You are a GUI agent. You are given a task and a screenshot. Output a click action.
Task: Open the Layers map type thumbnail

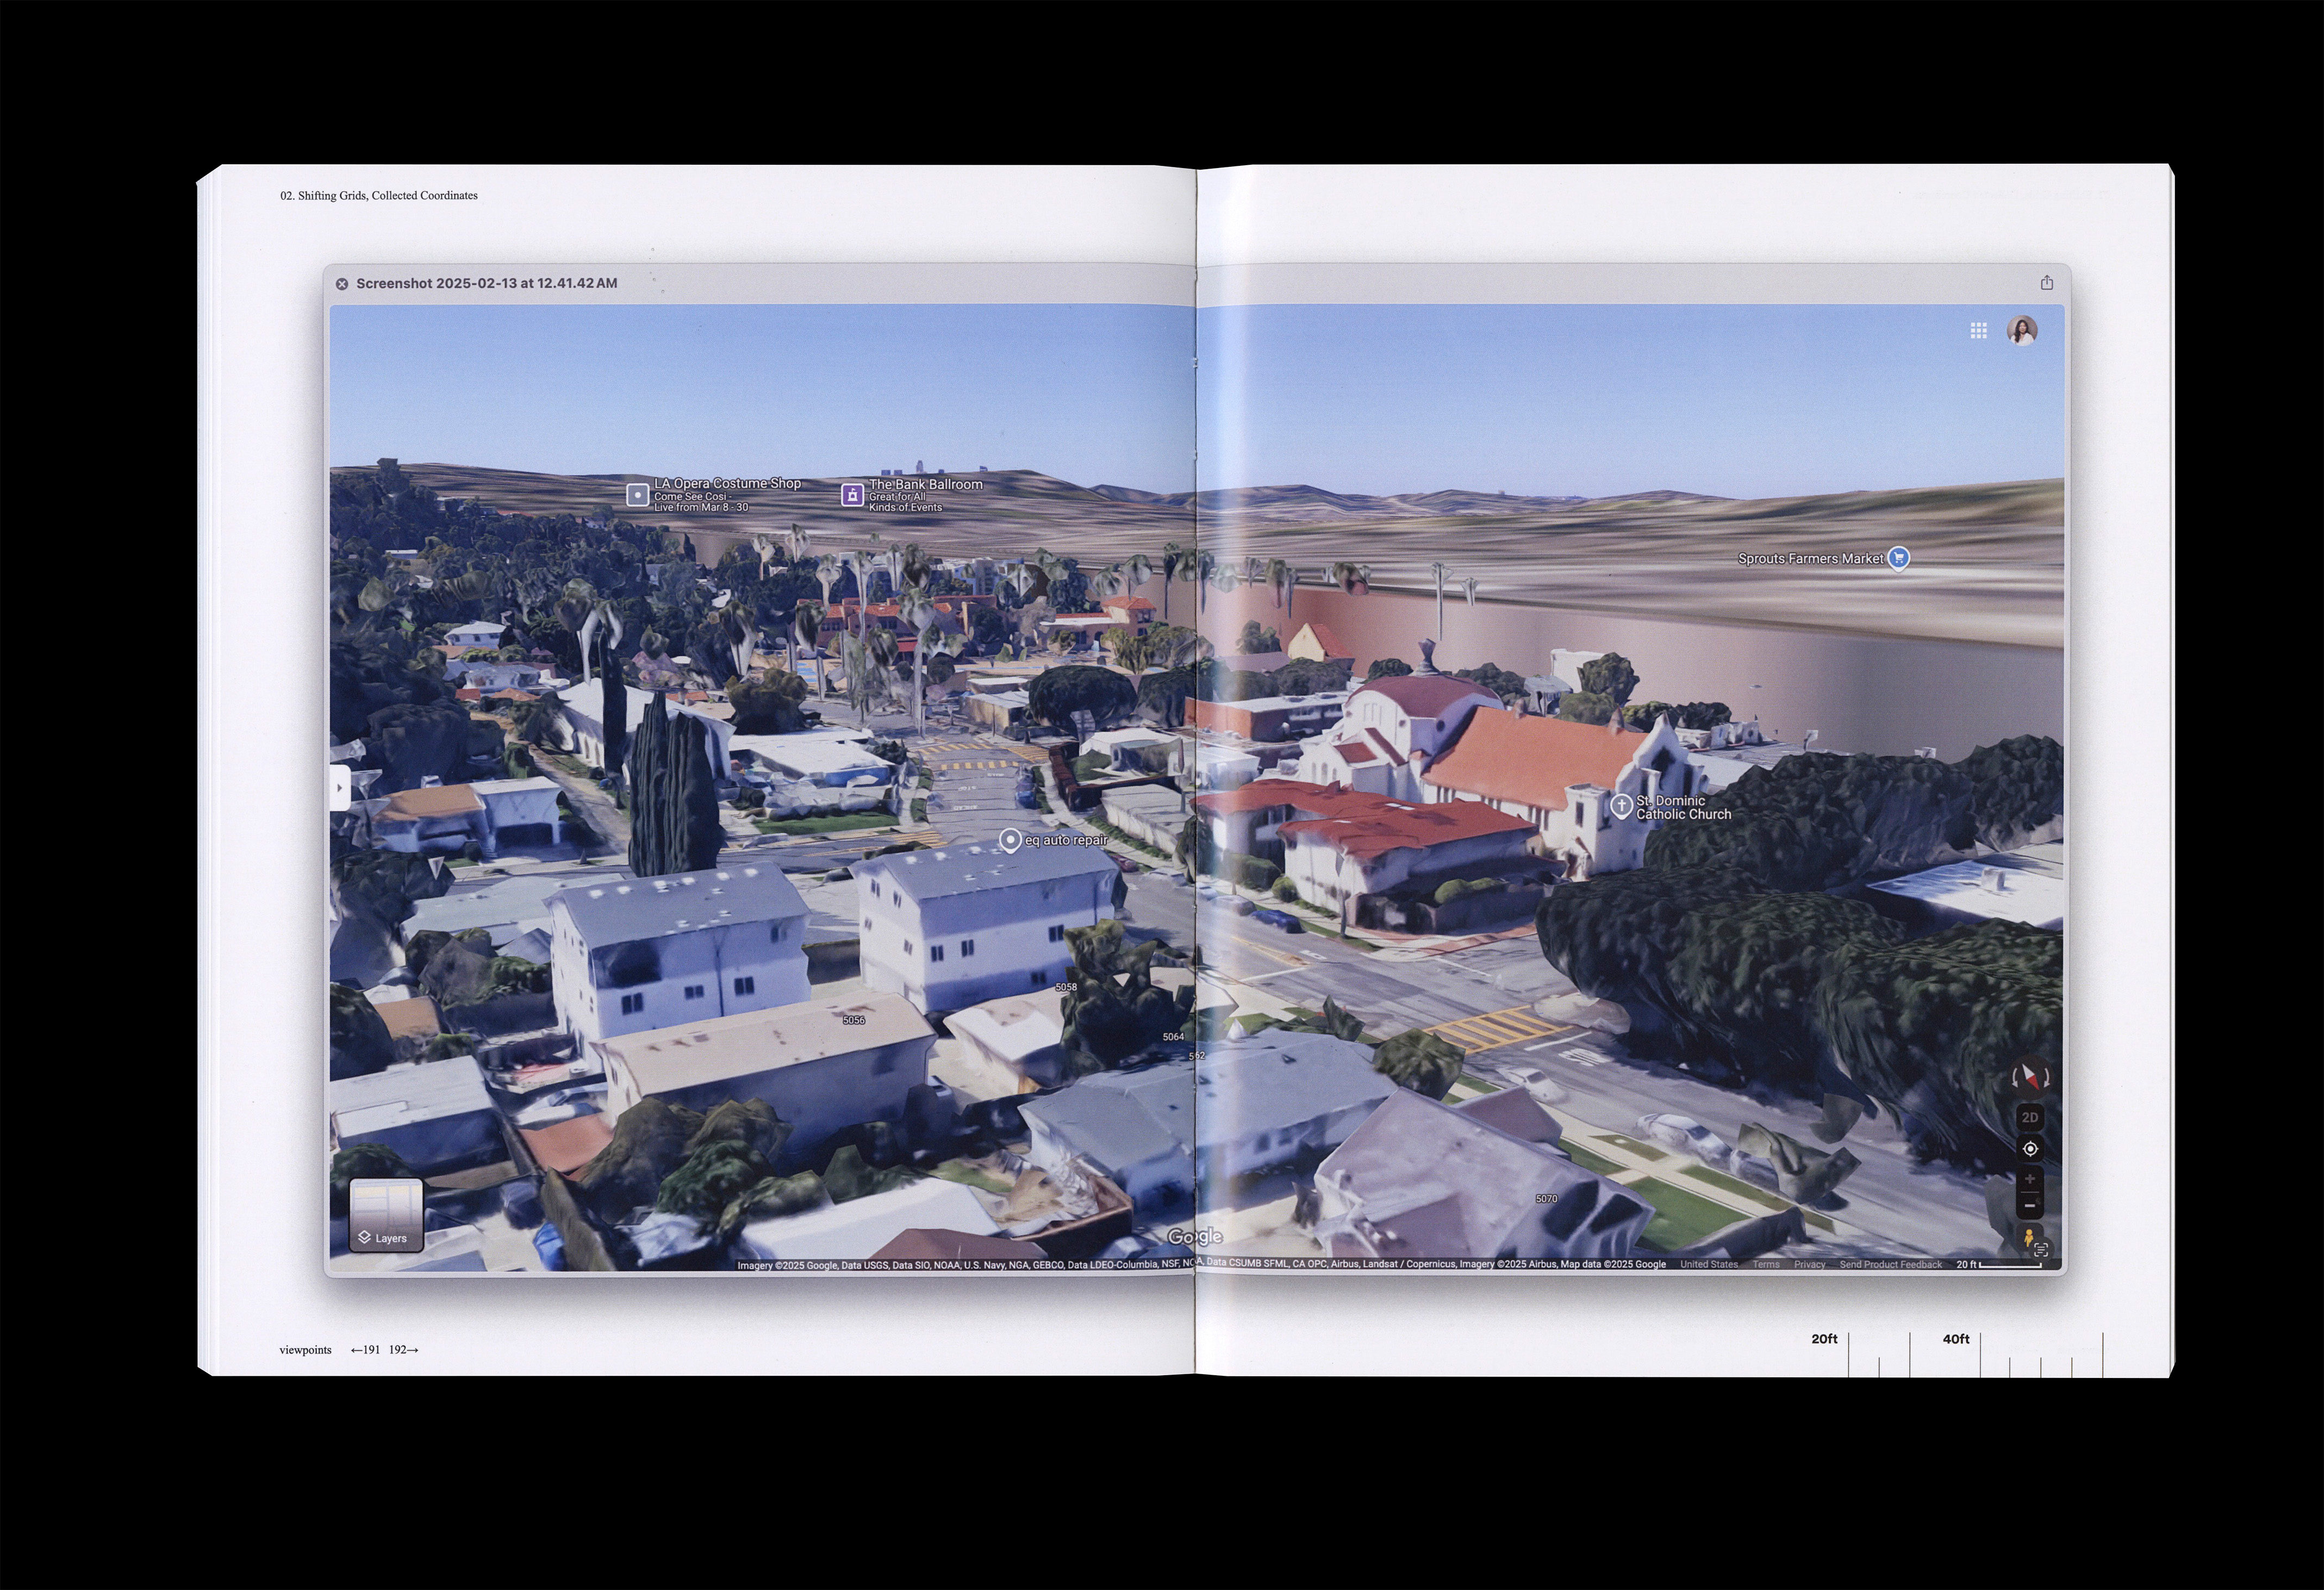click(386, 1214)
